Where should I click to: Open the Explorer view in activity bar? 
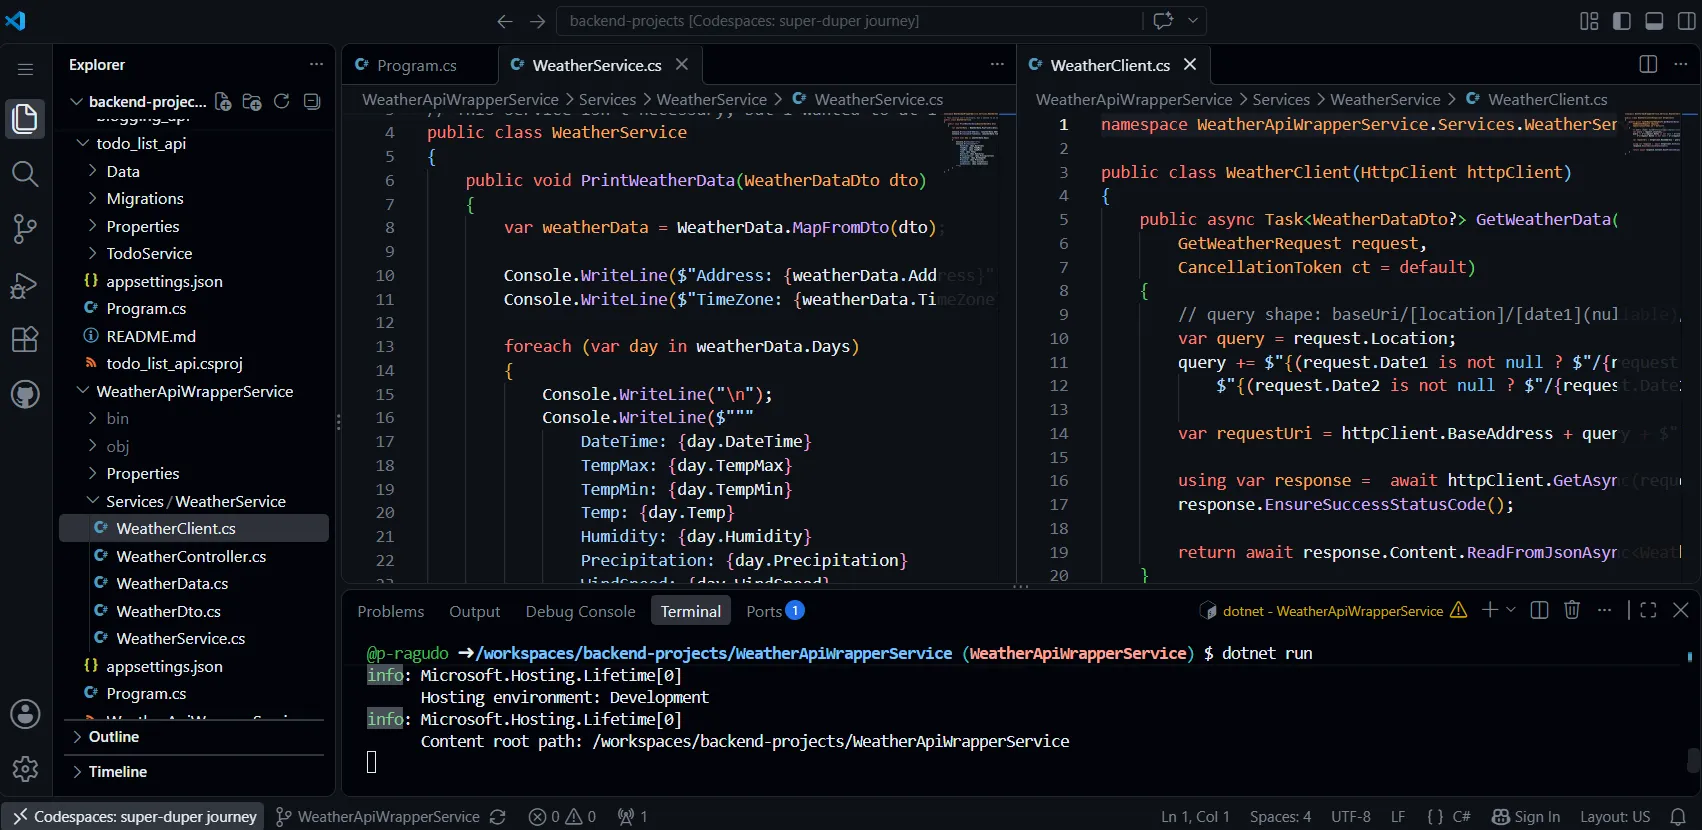(x=25, y=119)
